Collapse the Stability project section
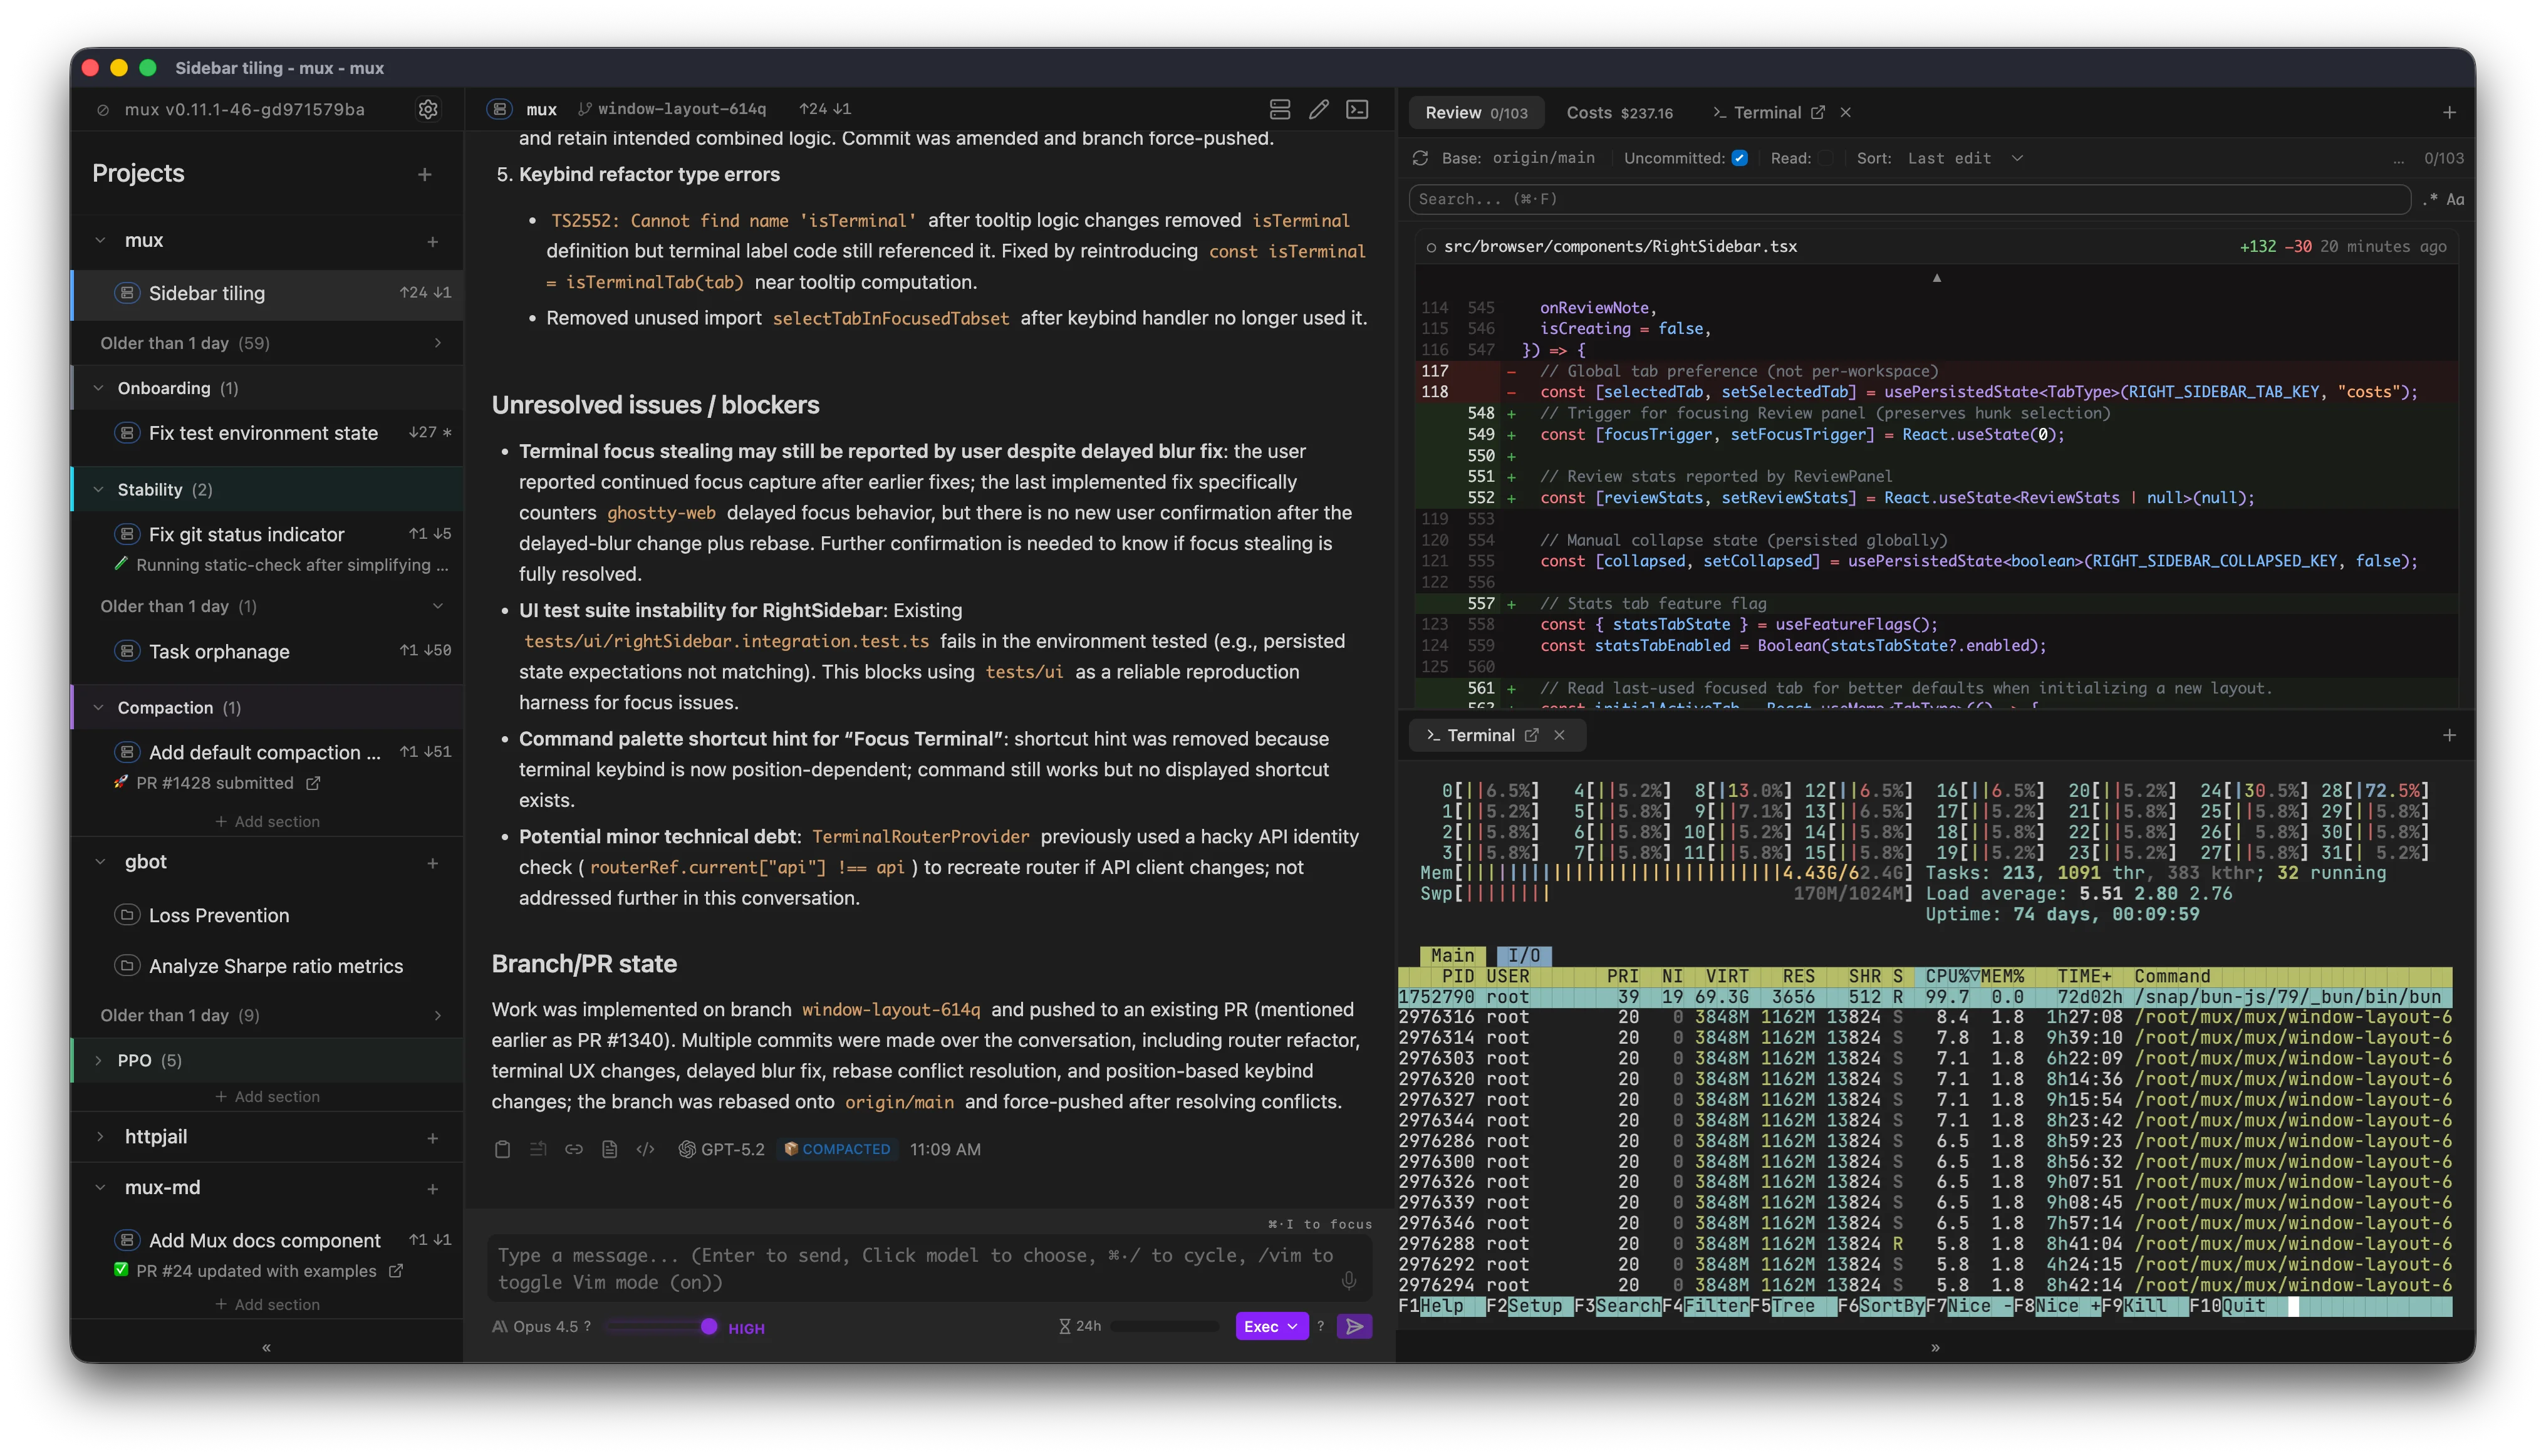 [x=99, y=489]
